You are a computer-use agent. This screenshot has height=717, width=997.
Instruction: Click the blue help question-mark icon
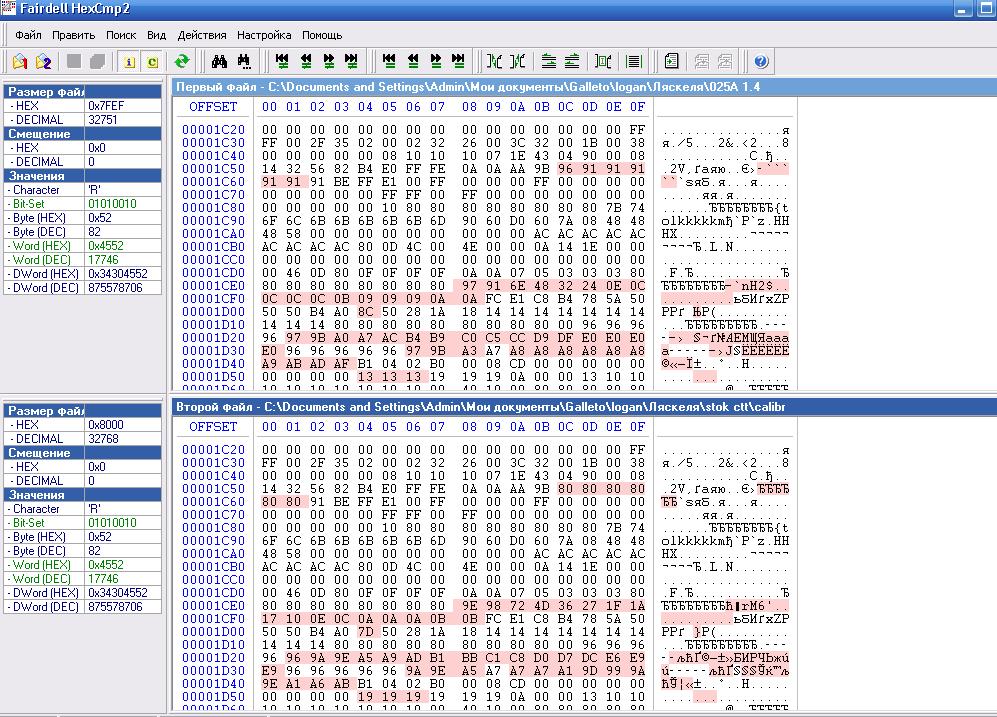coord(761,62)
